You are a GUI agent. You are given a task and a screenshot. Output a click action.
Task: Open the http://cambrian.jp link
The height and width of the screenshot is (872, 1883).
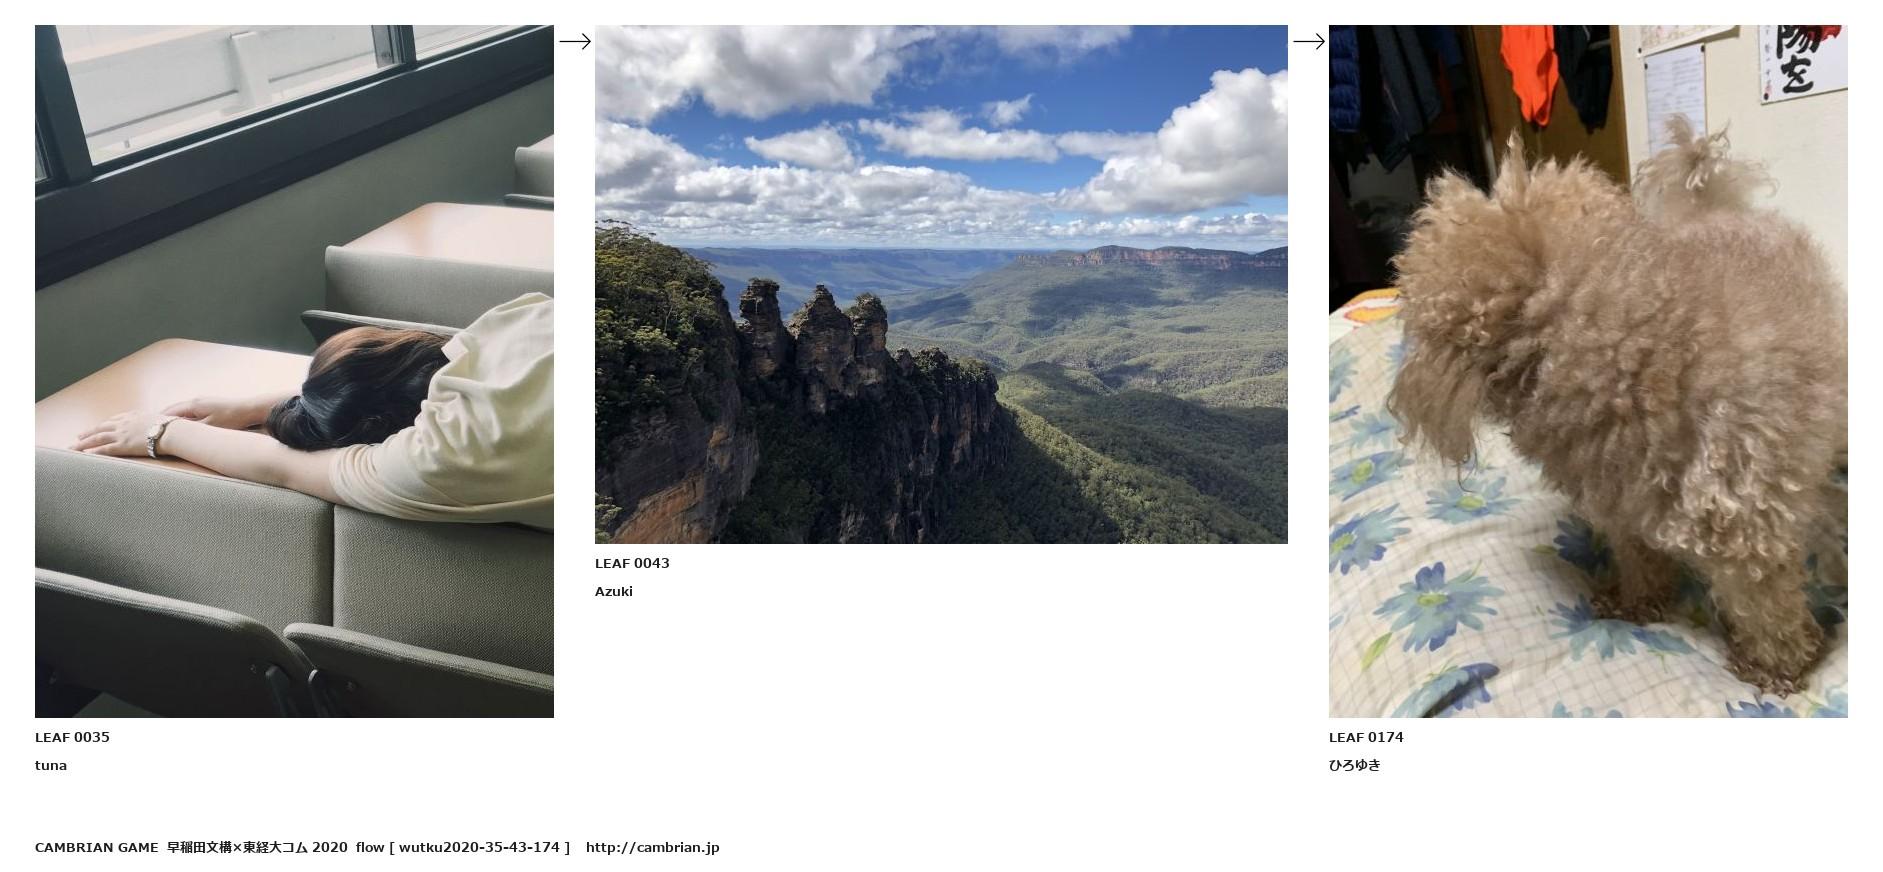(x=653, y=847)
